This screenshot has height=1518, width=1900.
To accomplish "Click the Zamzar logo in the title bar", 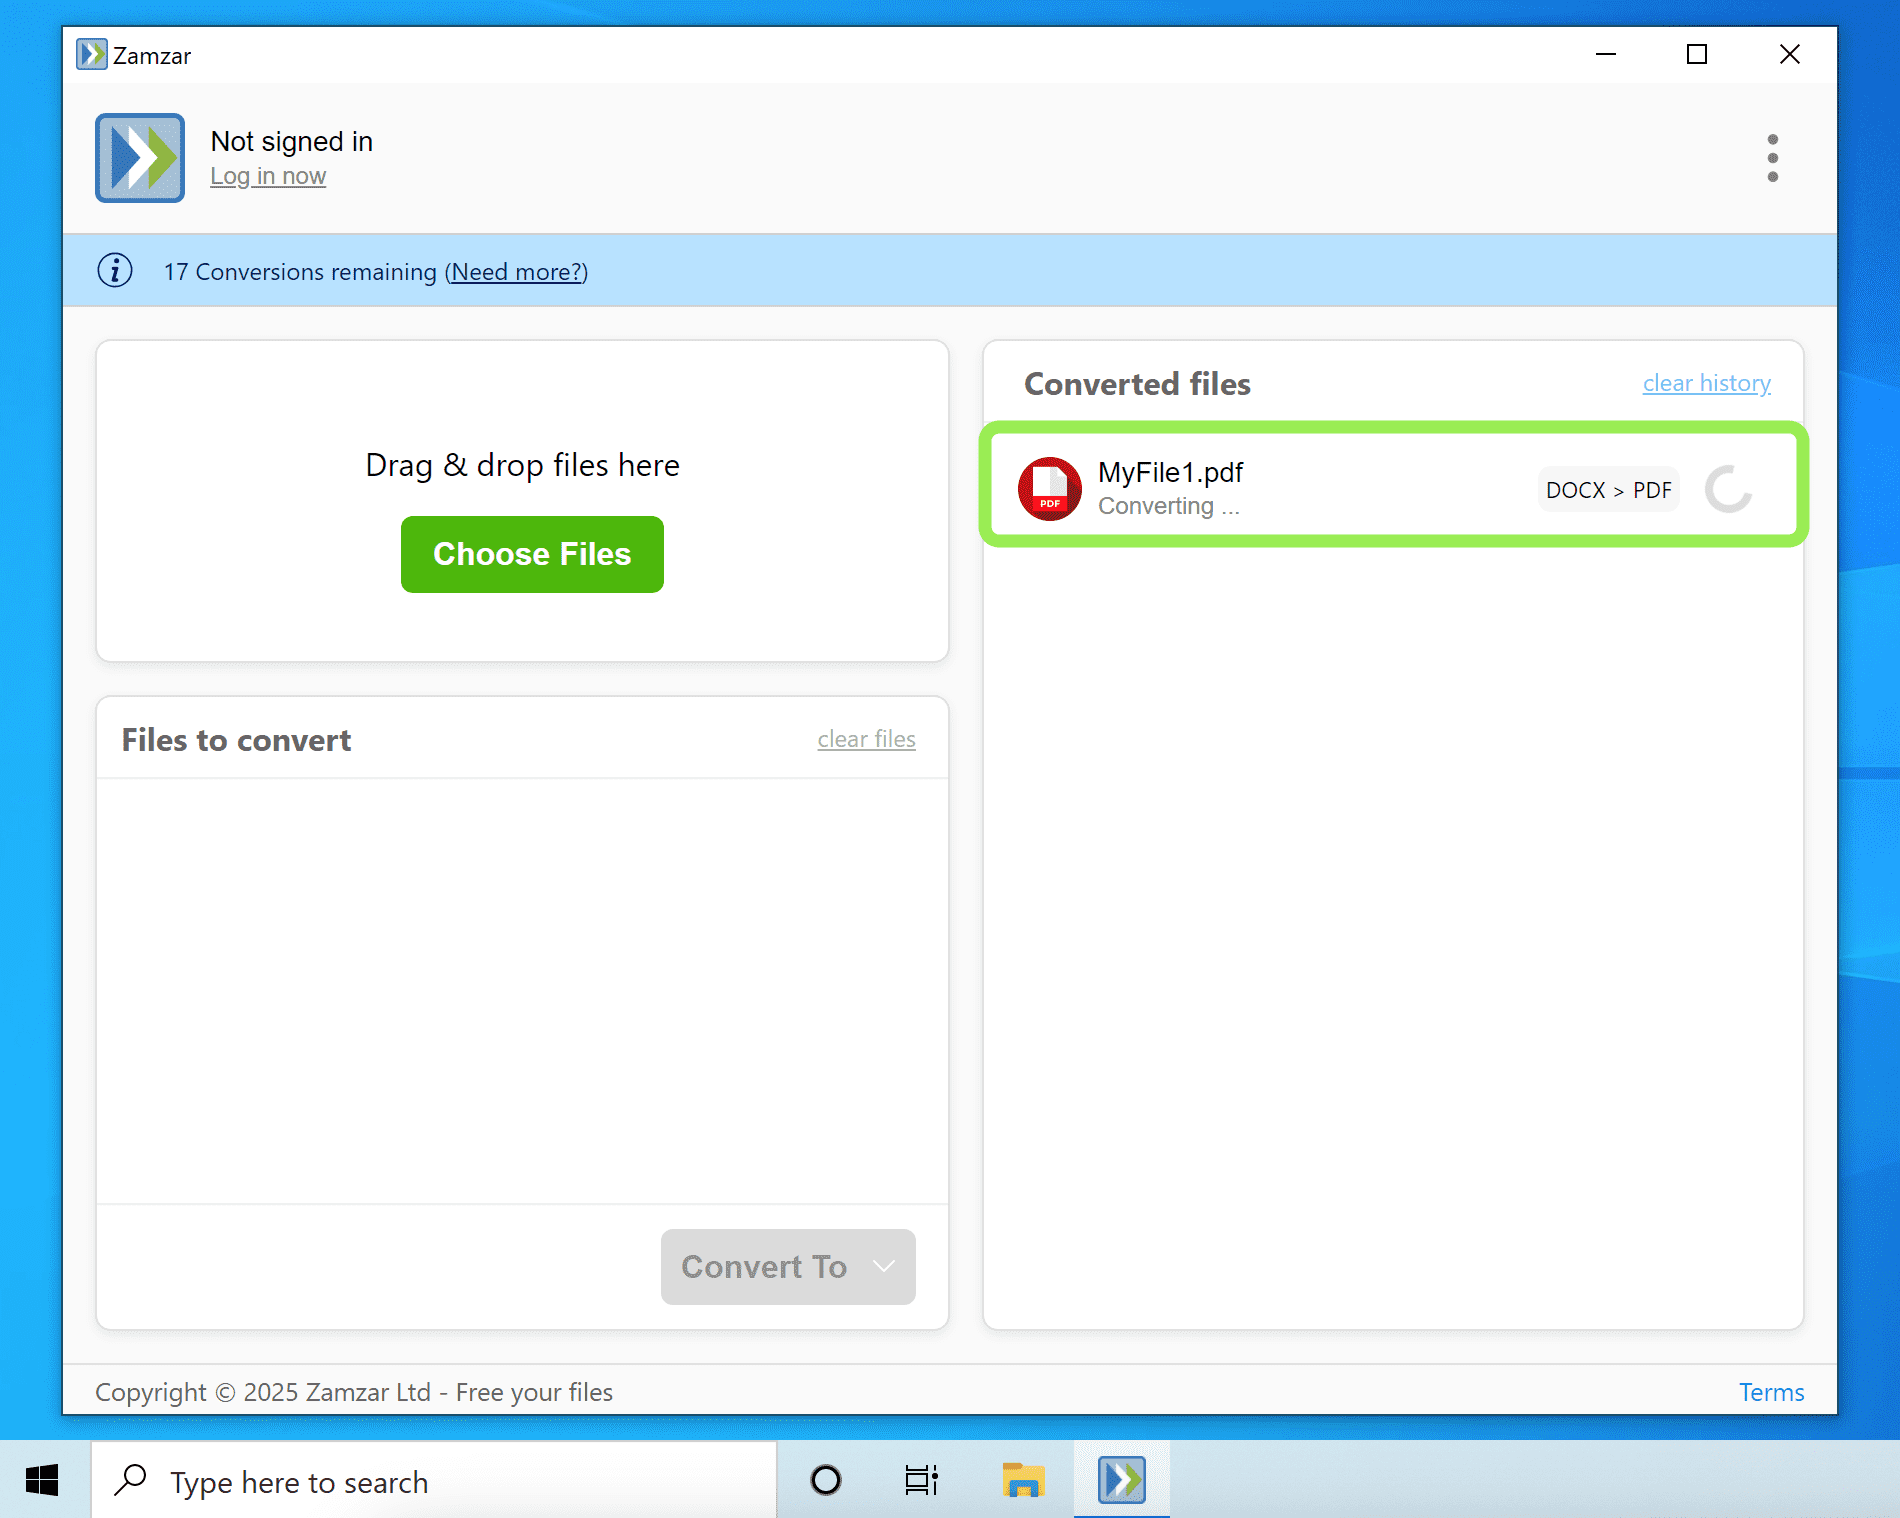I will pos(92,55).
